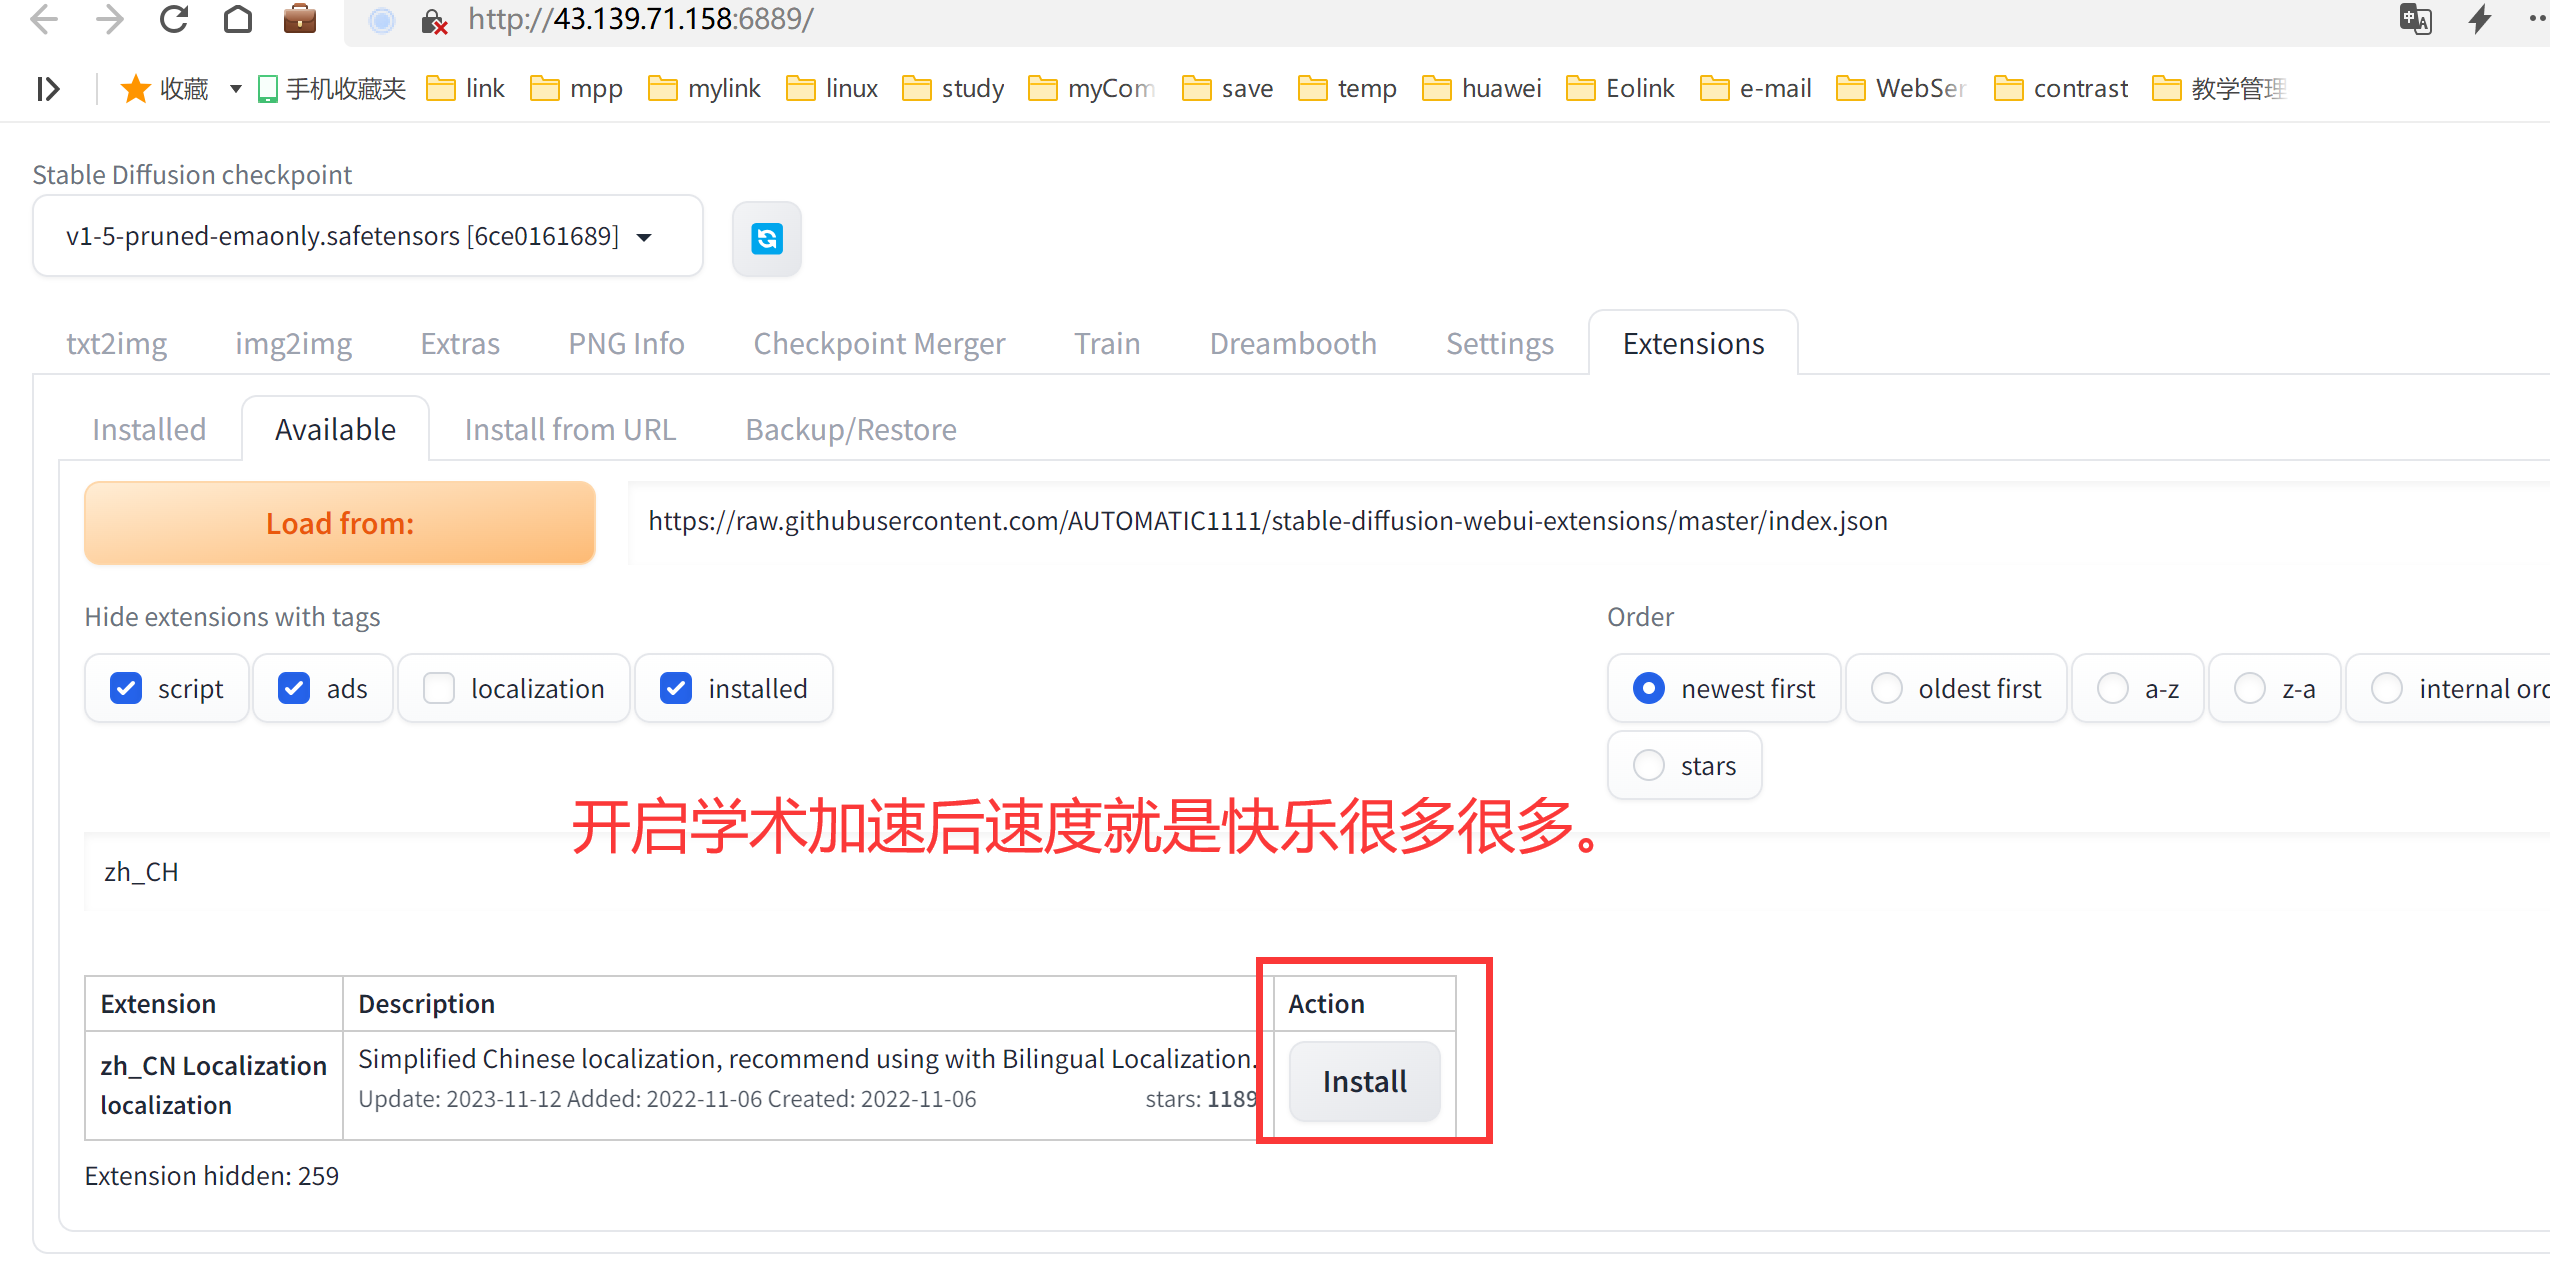Switch to the Settings tab
Viewport: 2550px width, 1262px height.
[x=1499, y=344]
